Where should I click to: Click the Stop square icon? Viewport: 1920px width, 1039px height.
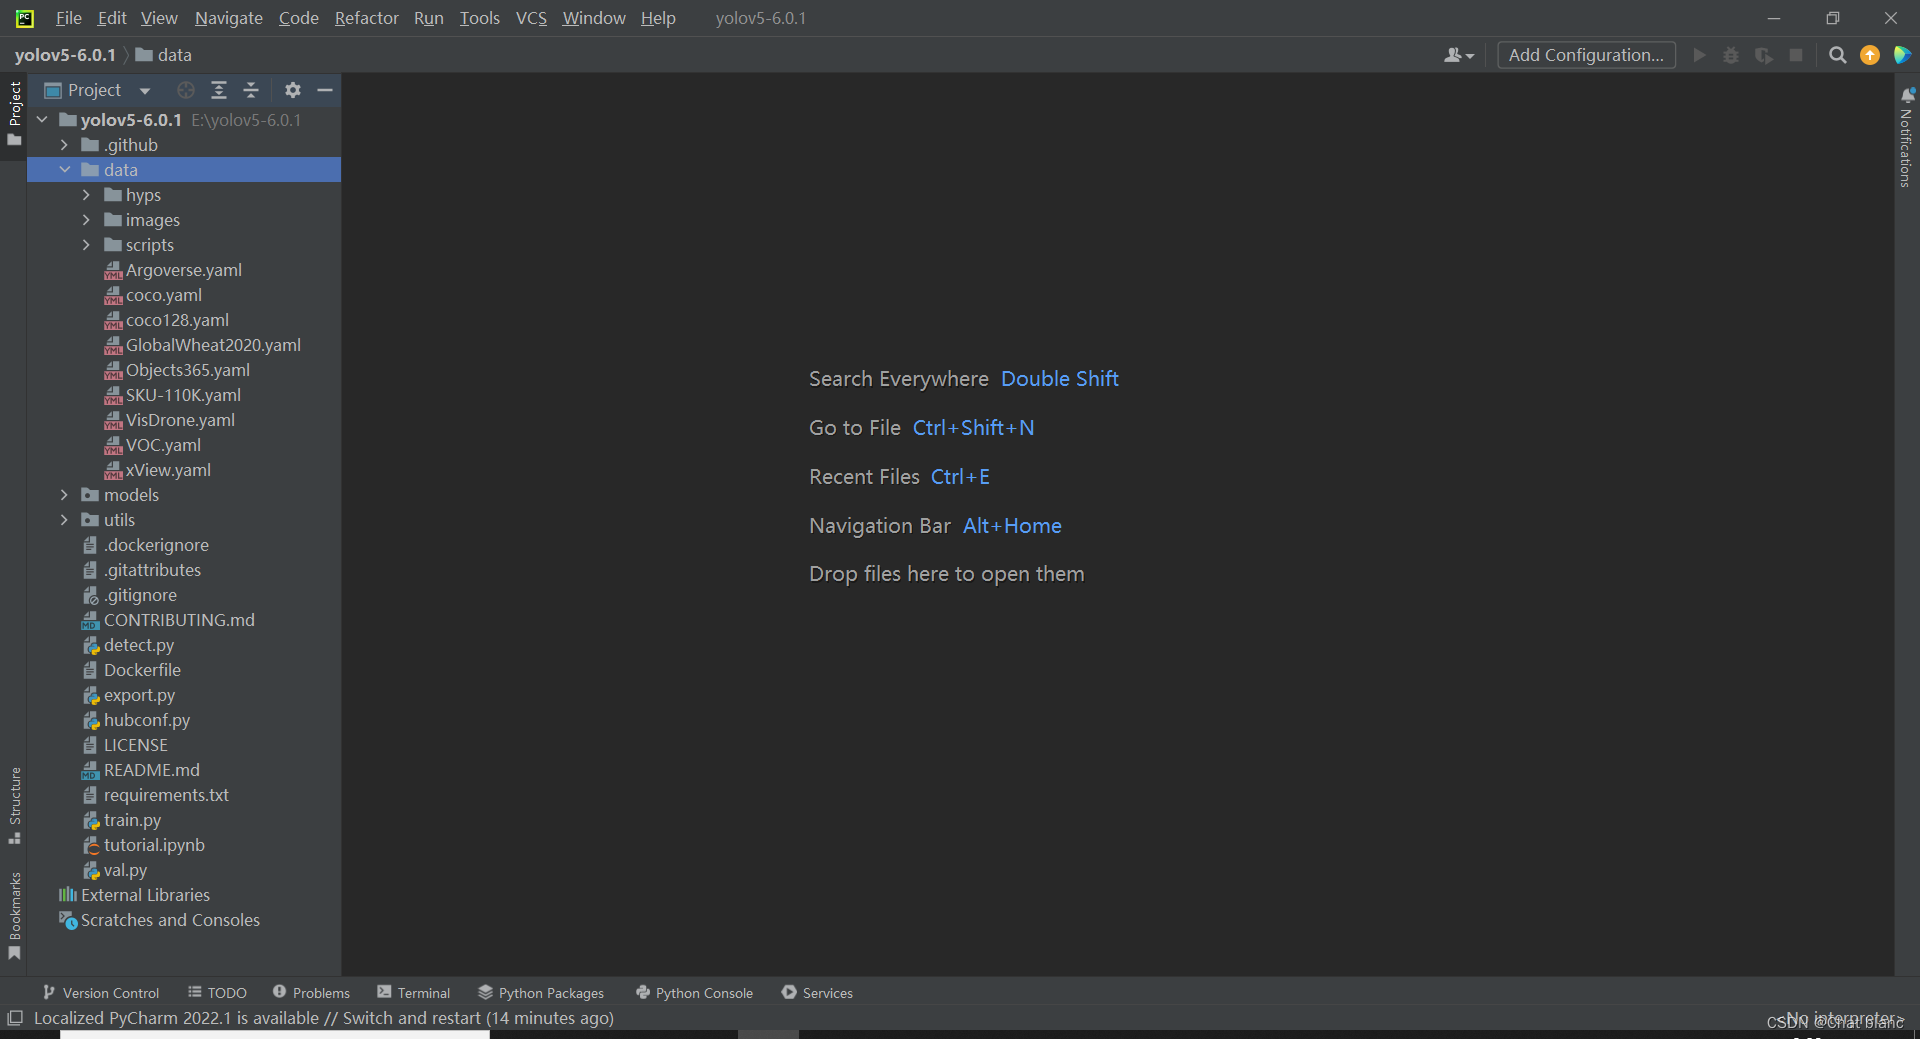tap(1796, 55)
